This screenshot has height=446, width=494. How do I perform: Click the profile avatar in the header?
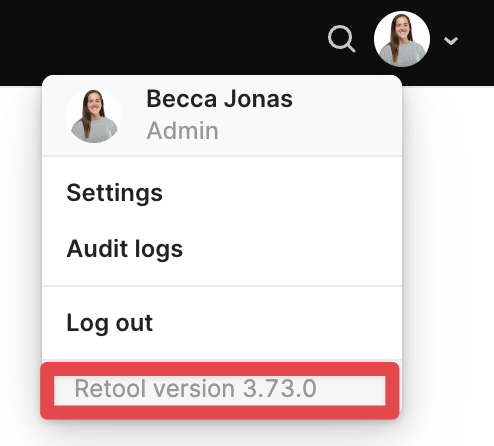point(402,39)
